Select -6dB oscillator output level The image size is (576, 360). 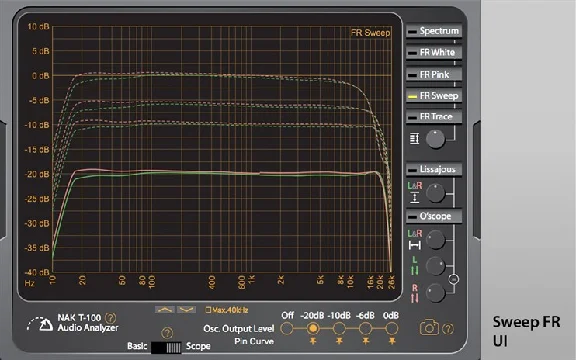pyautogui.click(x=365, y=328)
